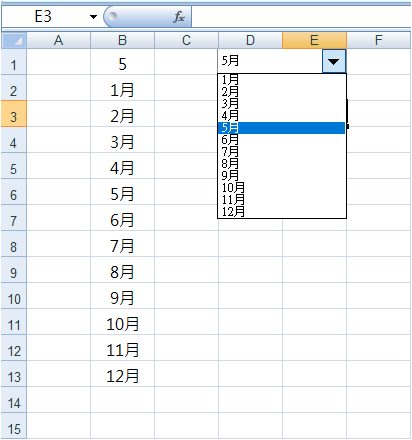Select column D header

pos(250,41)
